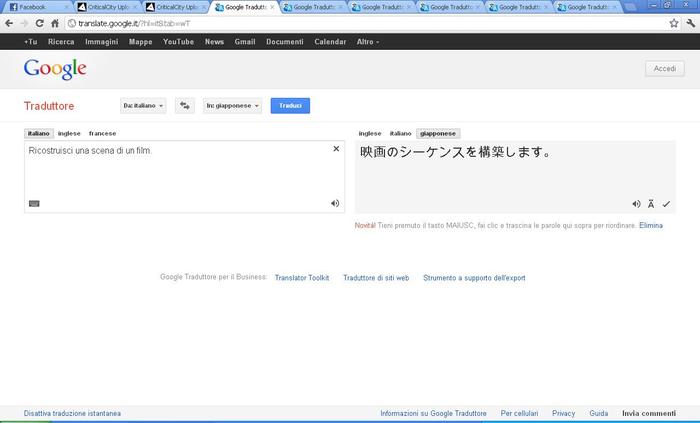The image size is (700, 423).
Task: Swap source and target languages
Action: pos(184,106)
